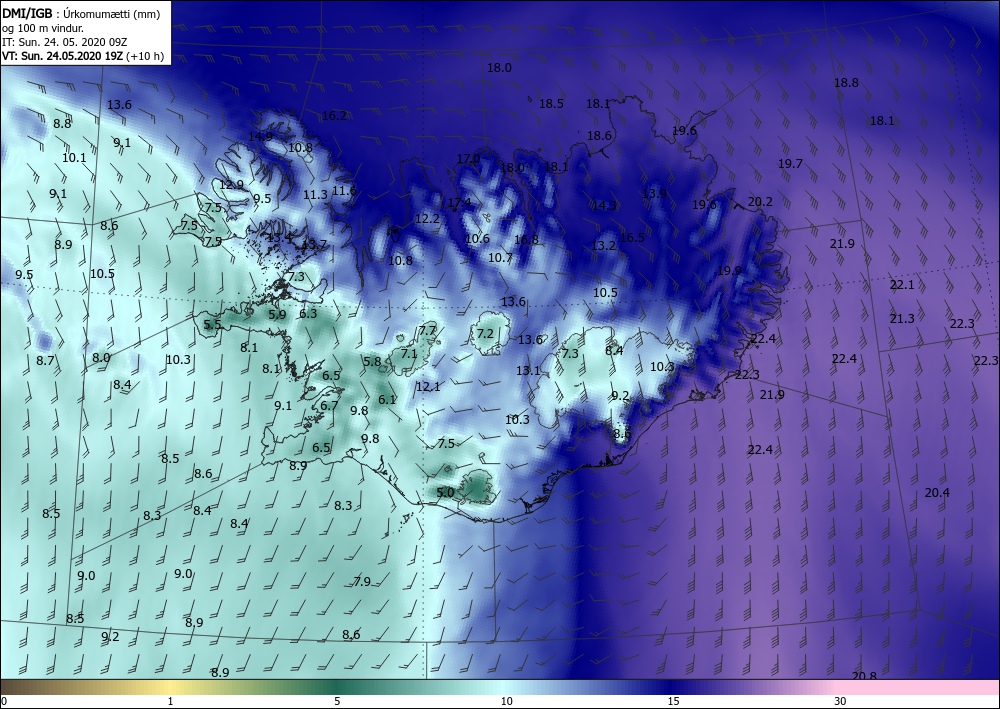Viewport: 1000px width, 709px height.
Task: Click the 8.8 value on the map
Action: click(62, 124)
